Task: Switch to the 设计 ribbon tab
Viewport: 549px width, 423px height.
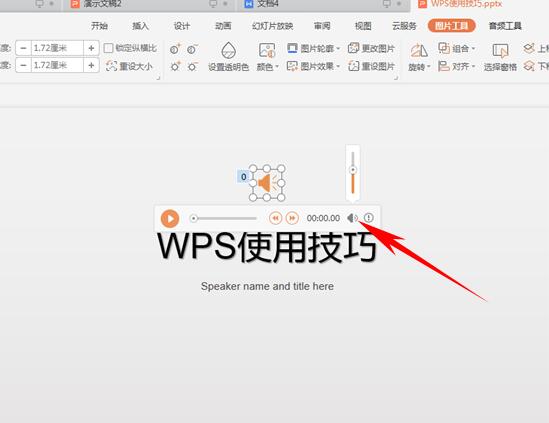Action: coord(182,26)
